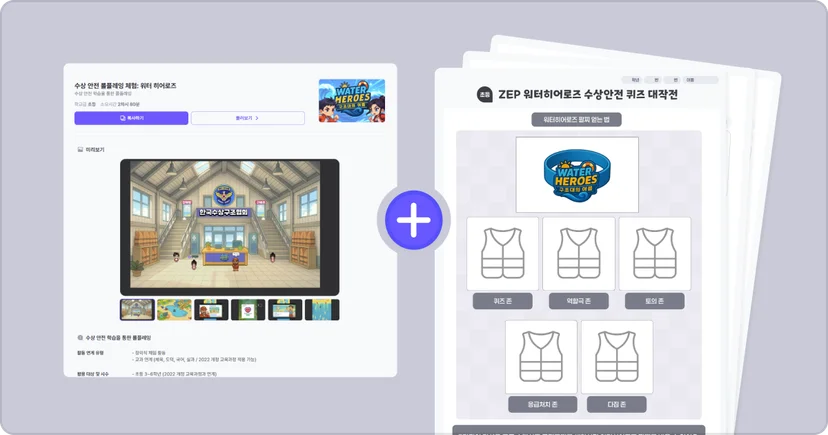Select the first preview thumbnail showing the hall
Image resolution: width=828 pixels, height=435 pixels.
click(x=137, y=310)
